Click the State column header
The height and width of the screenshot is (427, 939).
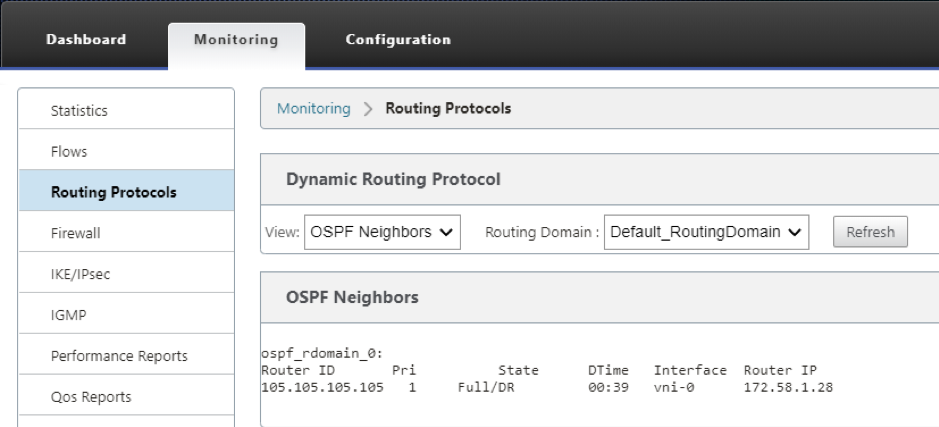519,370
